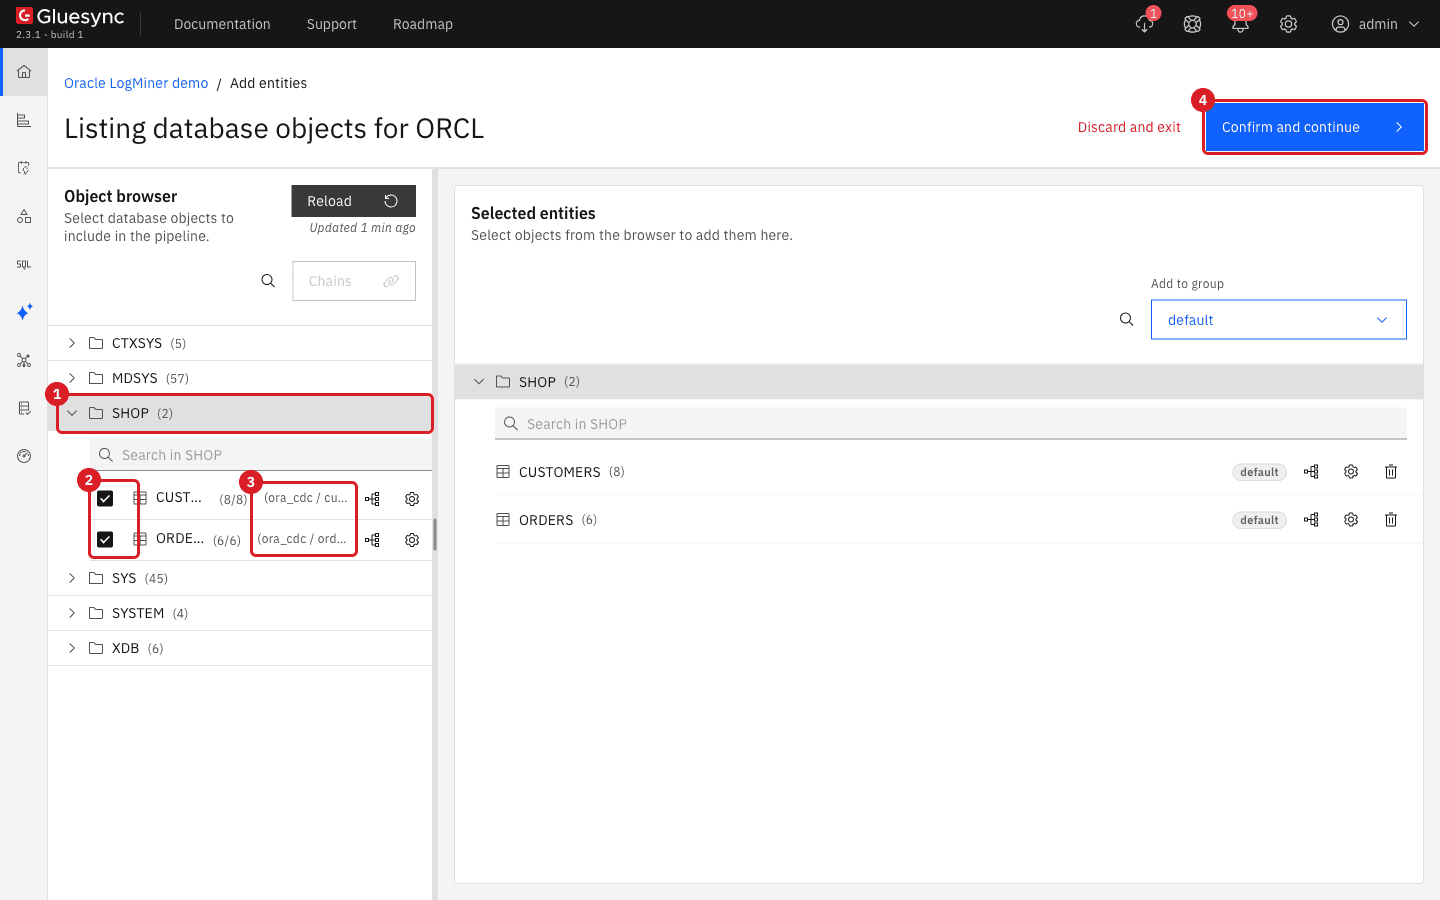Open the home icon in sidebar

(x=24, y=72)
